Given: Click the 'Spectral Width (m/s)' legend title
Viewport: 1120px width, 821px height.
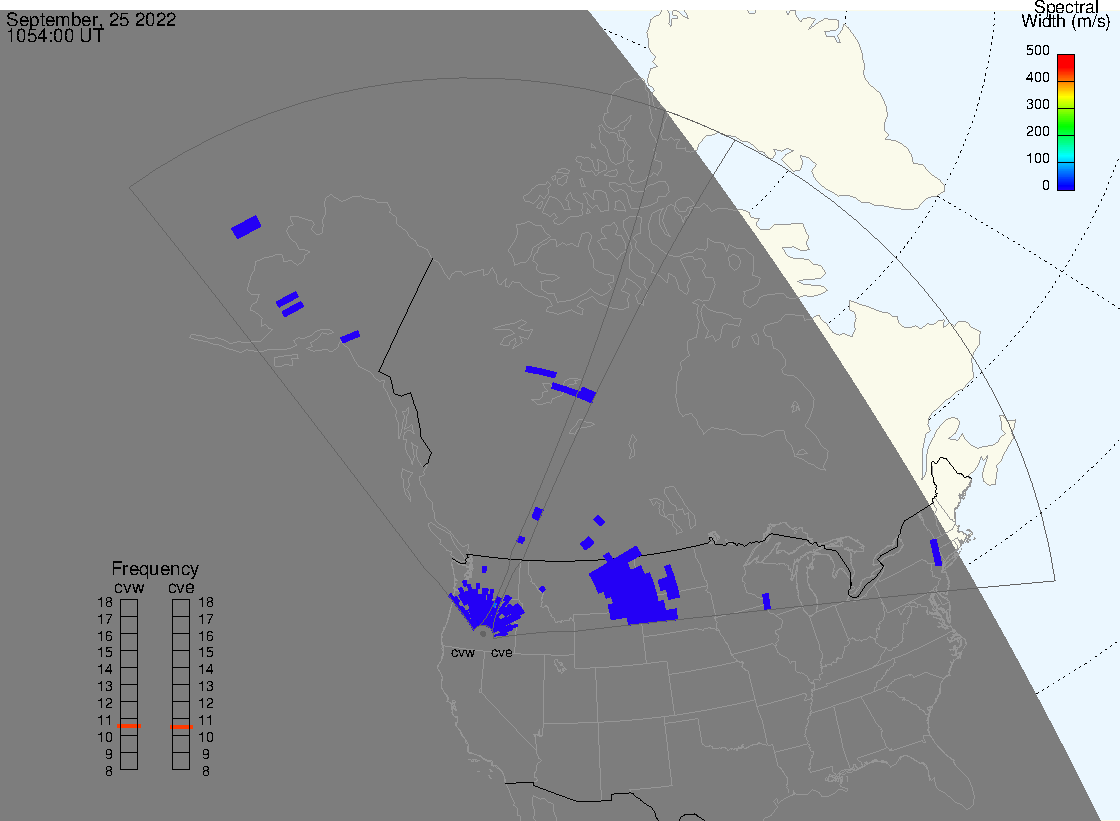Looking at the screenshot, I should pos(1065,14).
